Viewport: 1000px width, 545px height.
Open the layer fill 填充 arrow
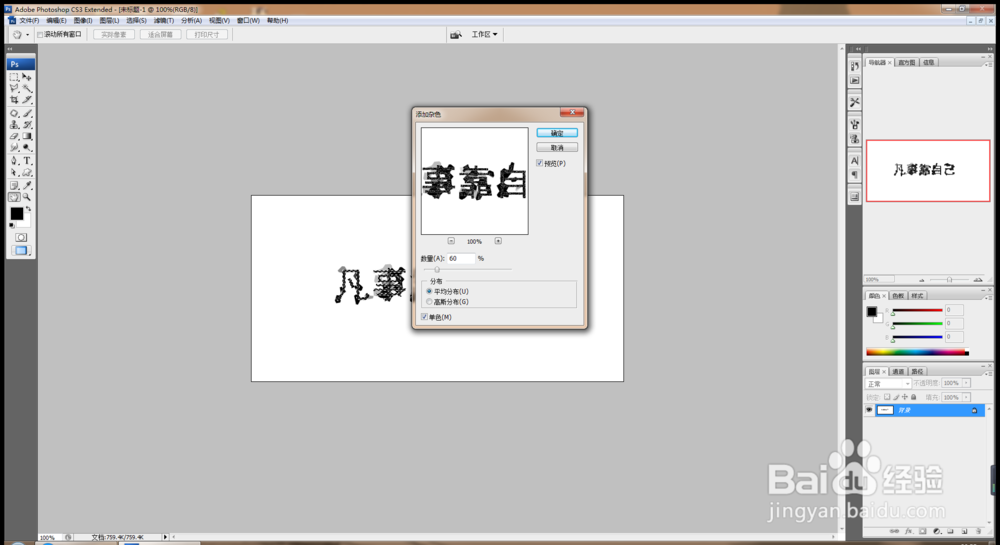[967, 397]
